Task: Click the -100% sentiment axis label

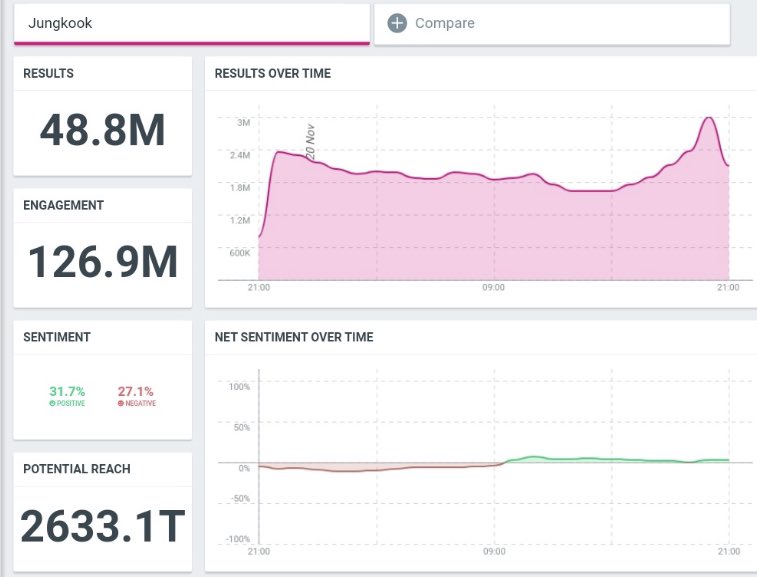Action: (238, 539)
